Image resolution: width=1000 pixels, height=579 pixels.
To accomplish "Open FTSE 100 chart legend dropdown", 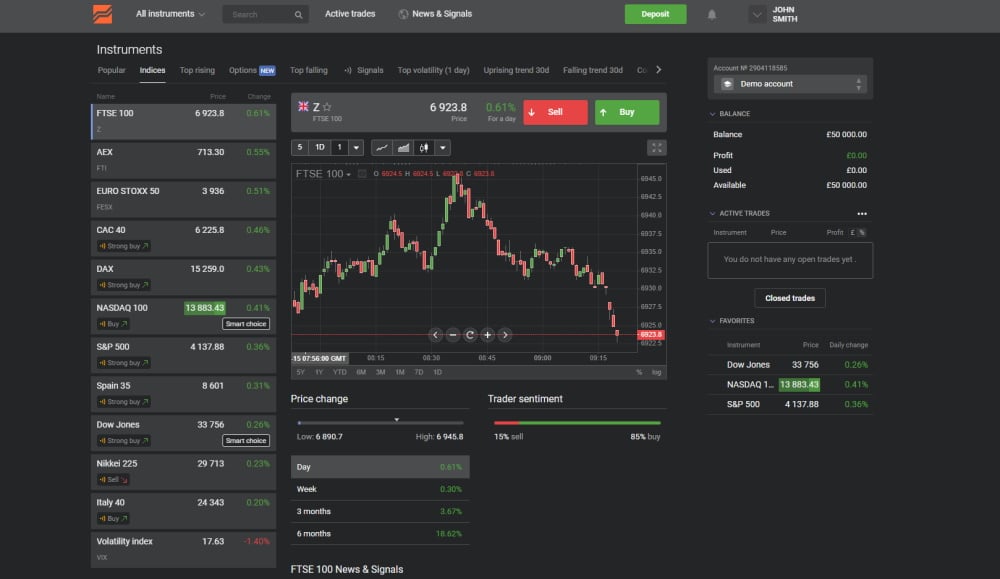I will pyautogui.click(x=348, y=175).
